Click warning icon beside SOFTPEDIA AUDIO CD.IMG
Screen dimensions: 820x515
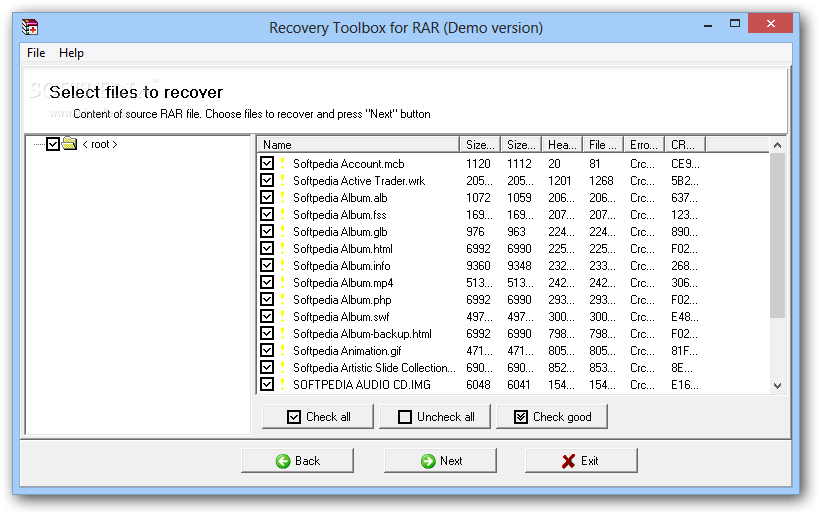coord(283,384)
